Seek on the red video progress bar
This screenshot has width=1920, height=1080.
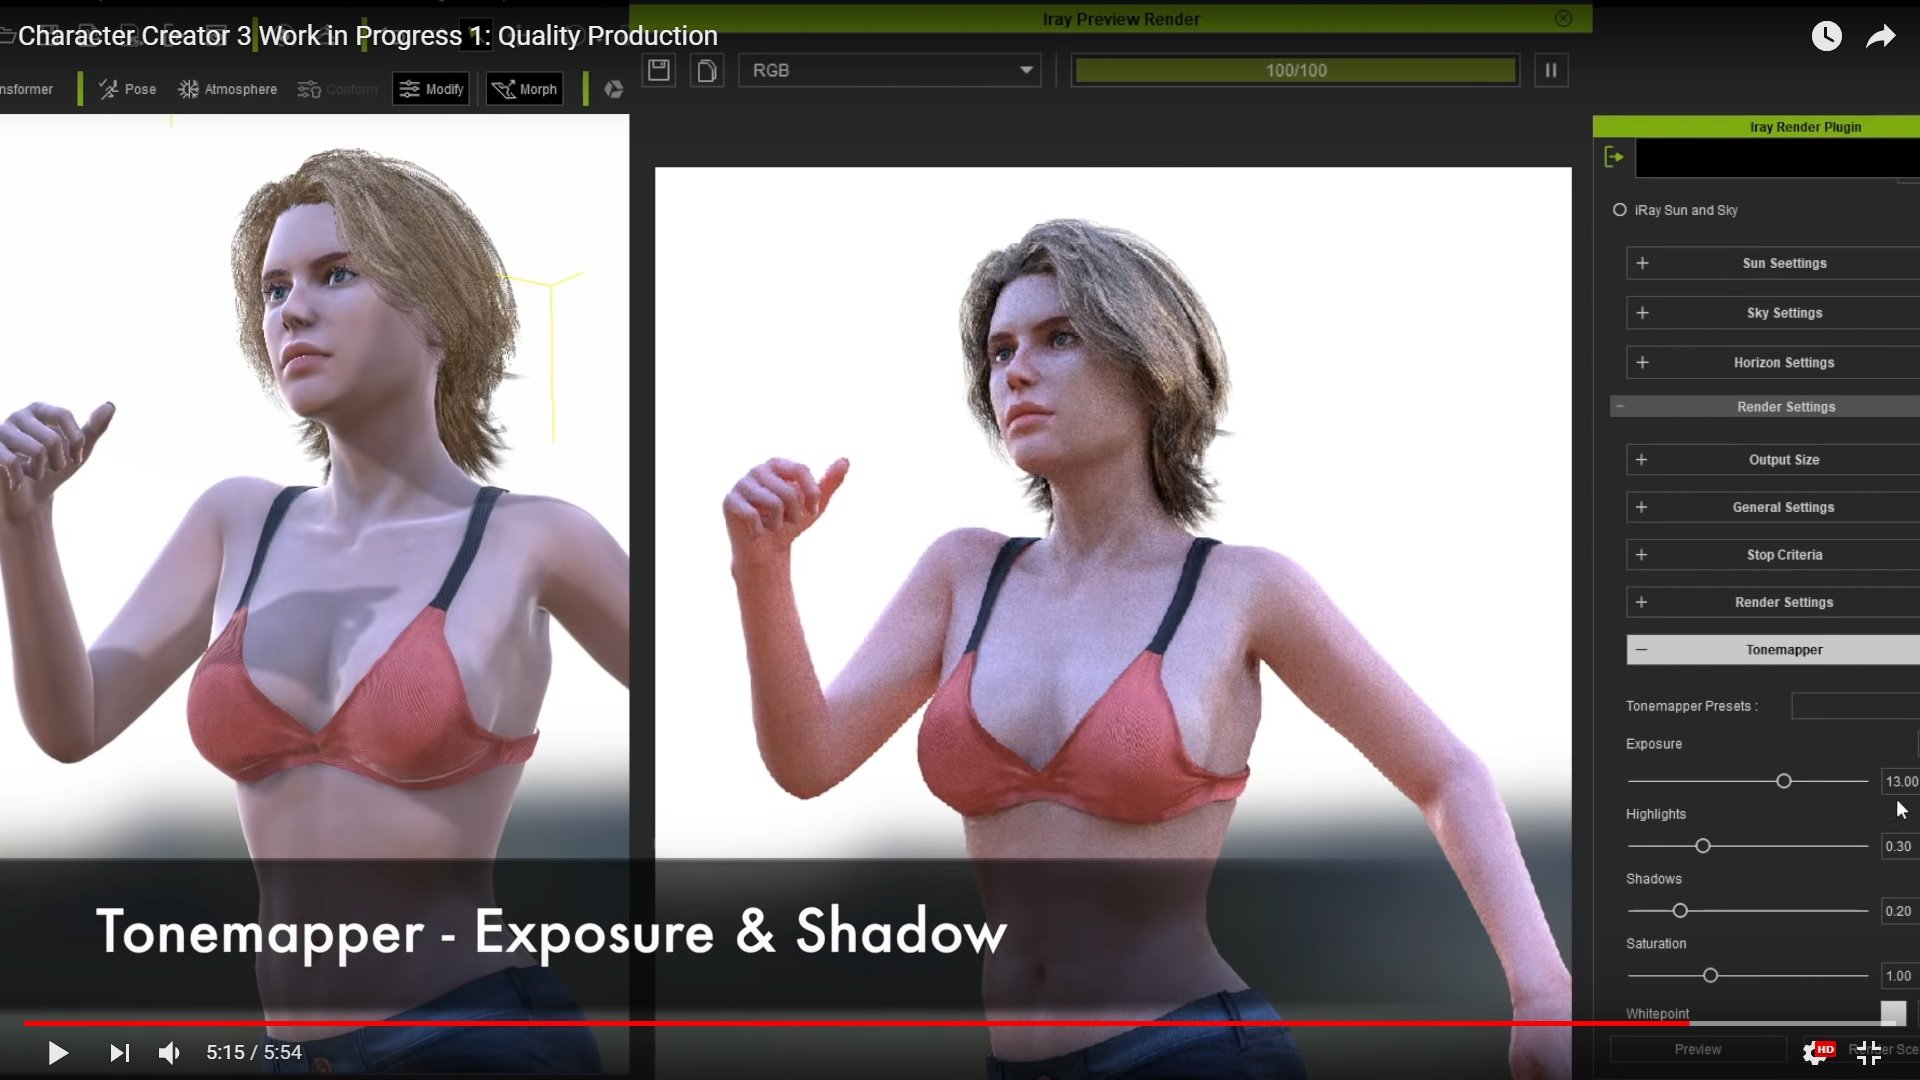[960, 1023]
